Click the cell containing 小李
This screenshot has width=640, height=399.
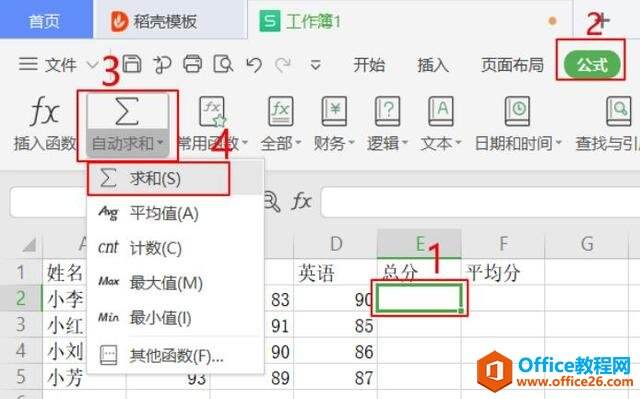click(x=65, y=299)
